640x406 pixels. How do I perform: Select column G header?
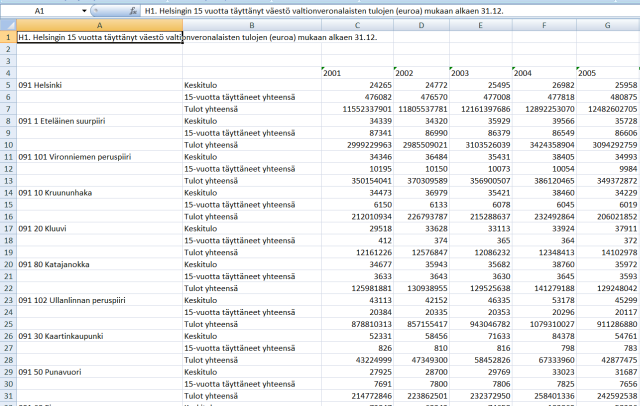point(608,25)
